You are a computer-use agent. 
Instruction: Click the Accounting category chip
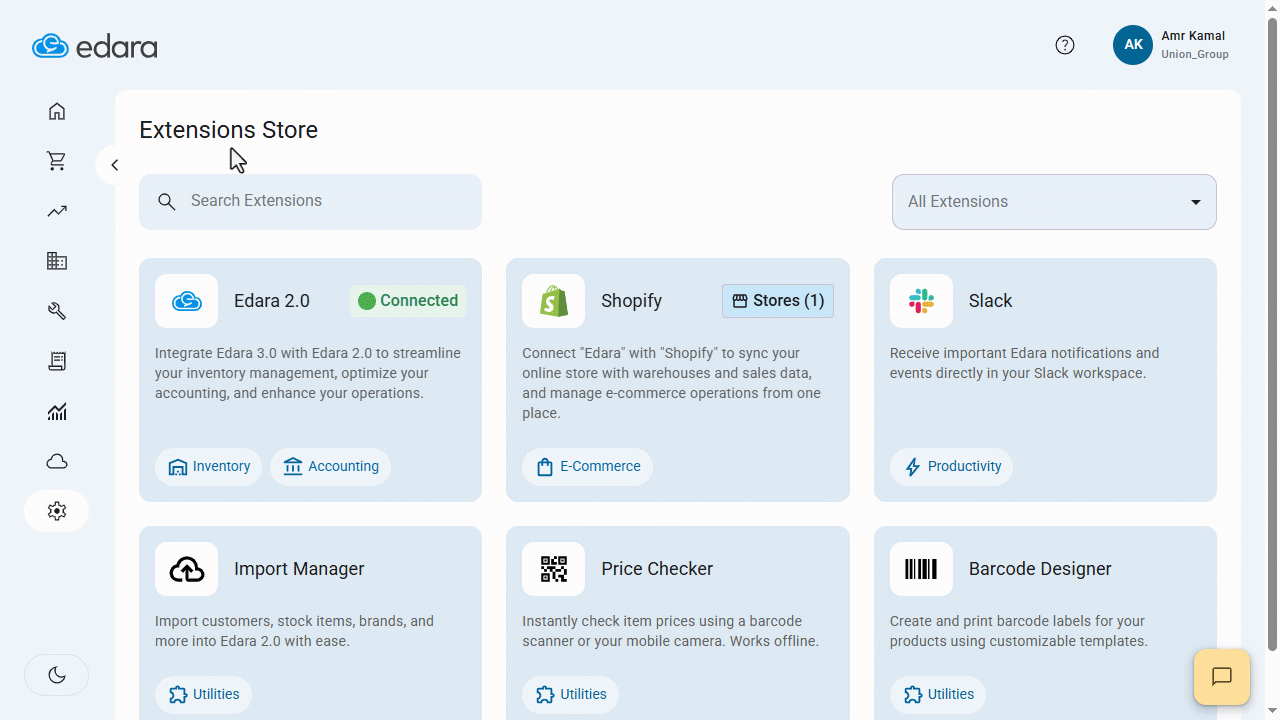click(331, 467)
